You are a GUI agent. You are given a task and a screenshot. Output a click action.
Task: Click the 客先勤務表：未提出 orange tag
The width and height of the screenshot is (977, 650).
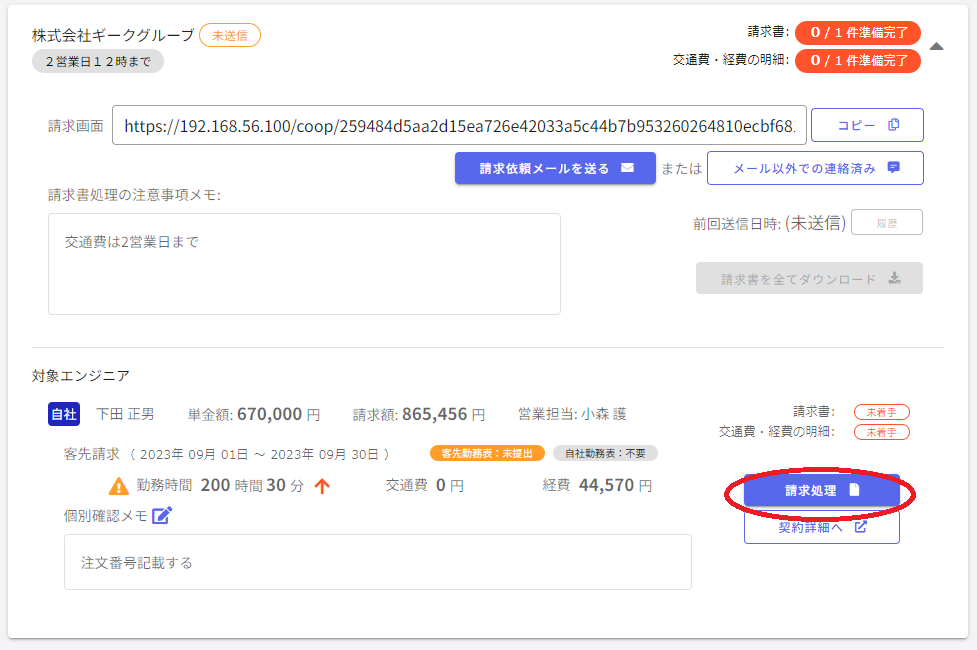(x=487, y=454)
